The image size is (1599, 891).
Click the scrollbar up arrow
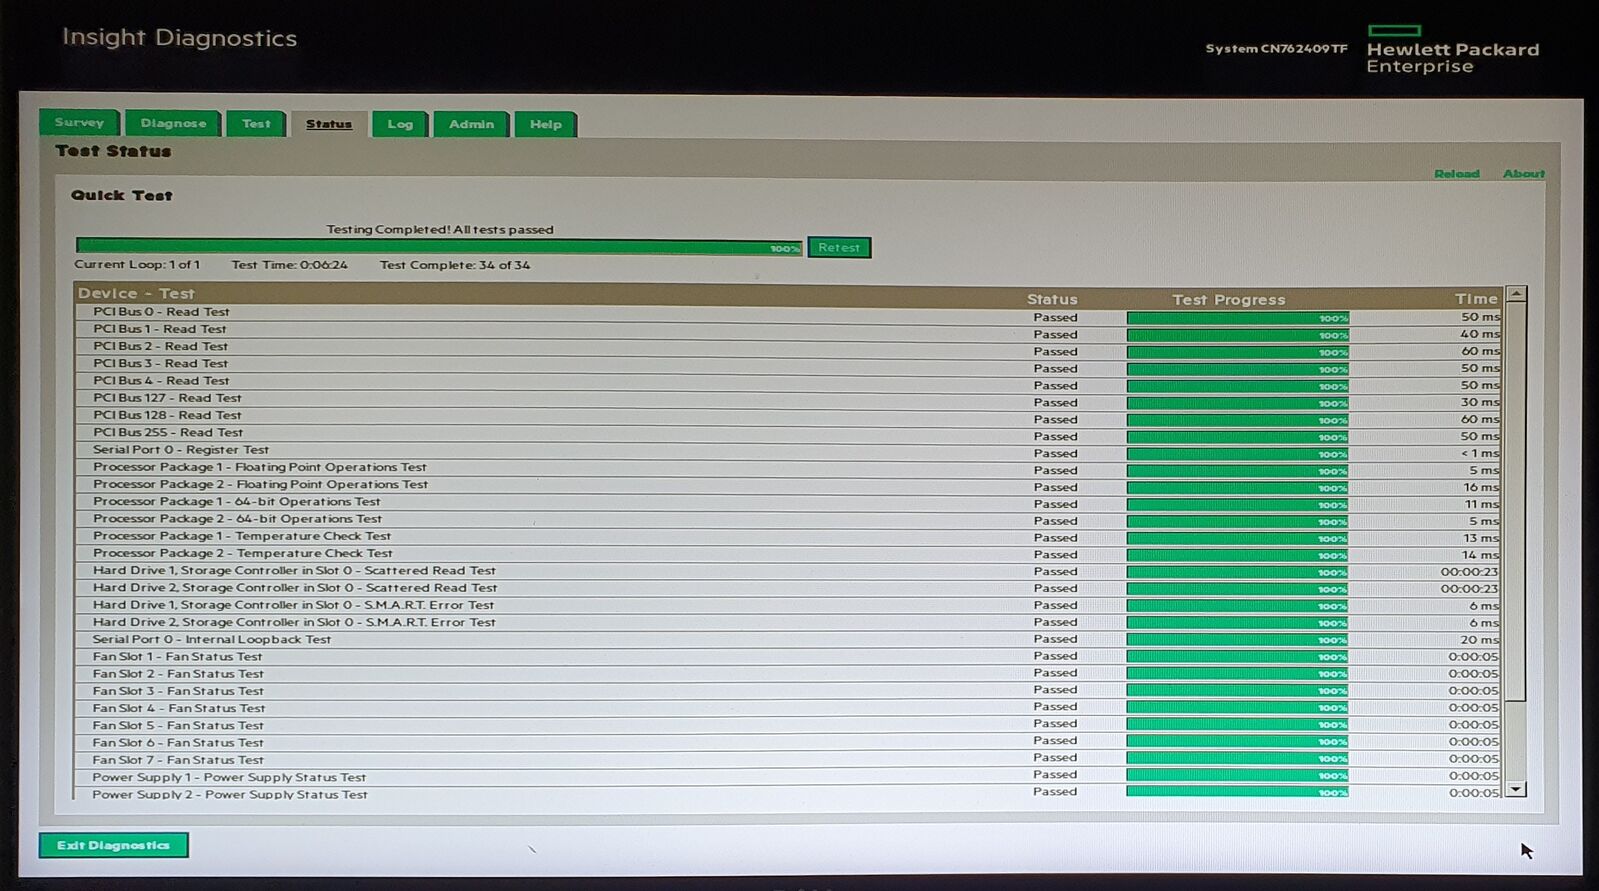click(x=1516, y=294)
